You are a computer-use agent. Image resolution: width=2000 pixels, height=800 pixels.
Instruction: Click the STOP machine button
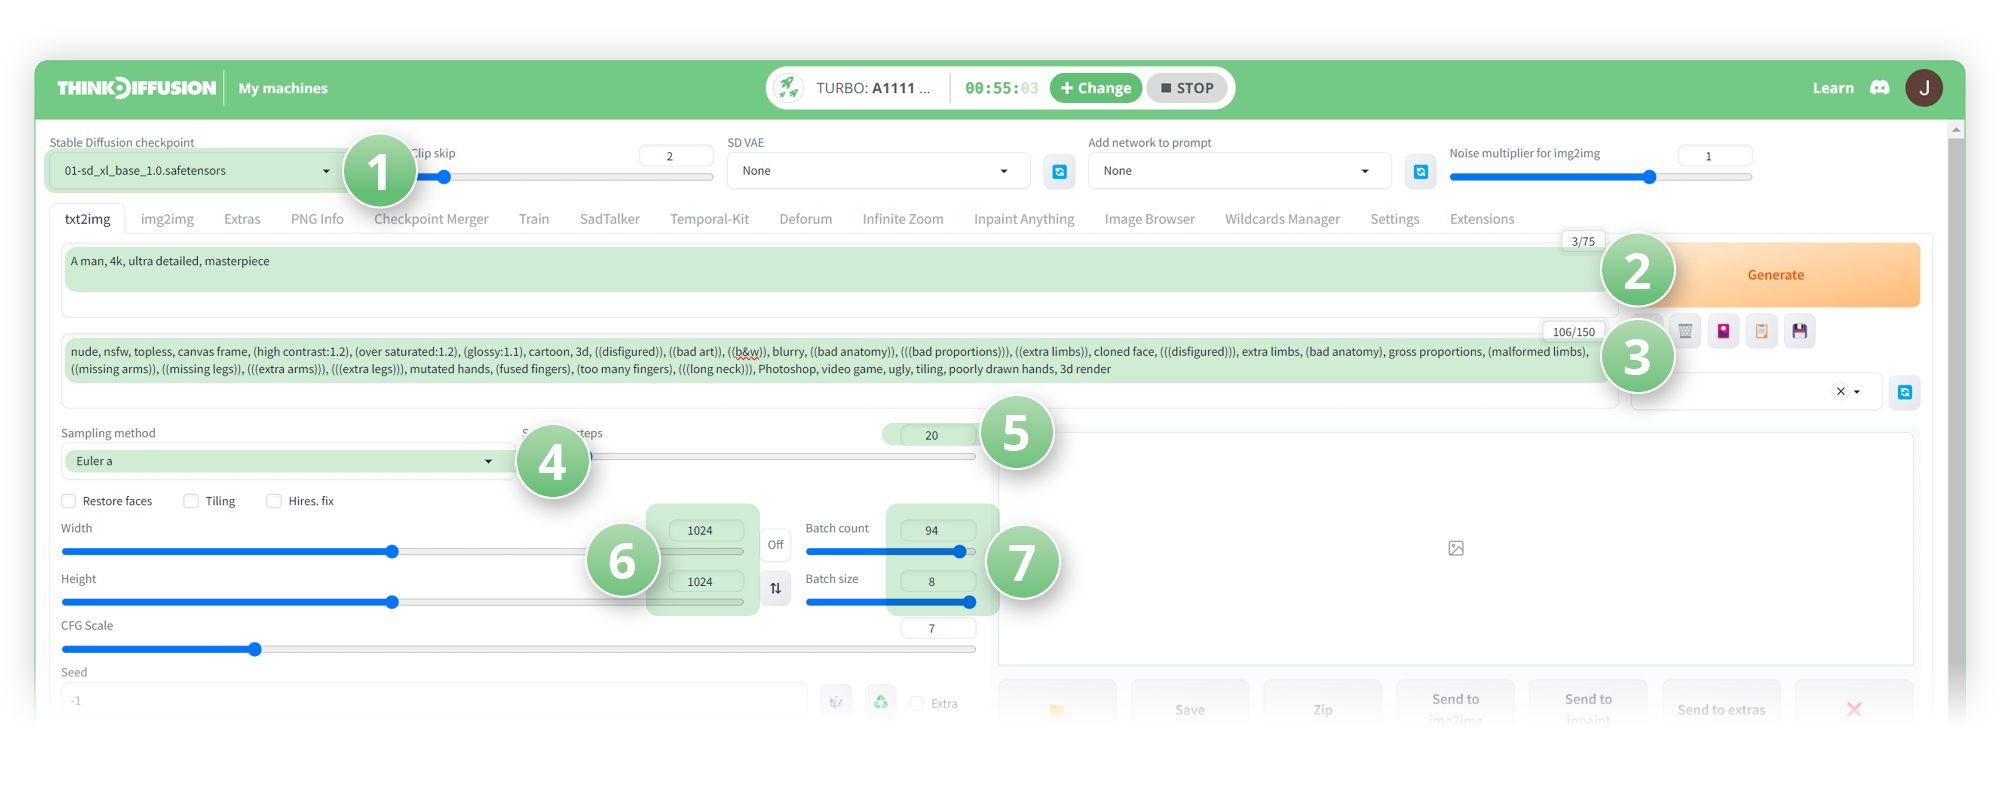point(1187,88)
